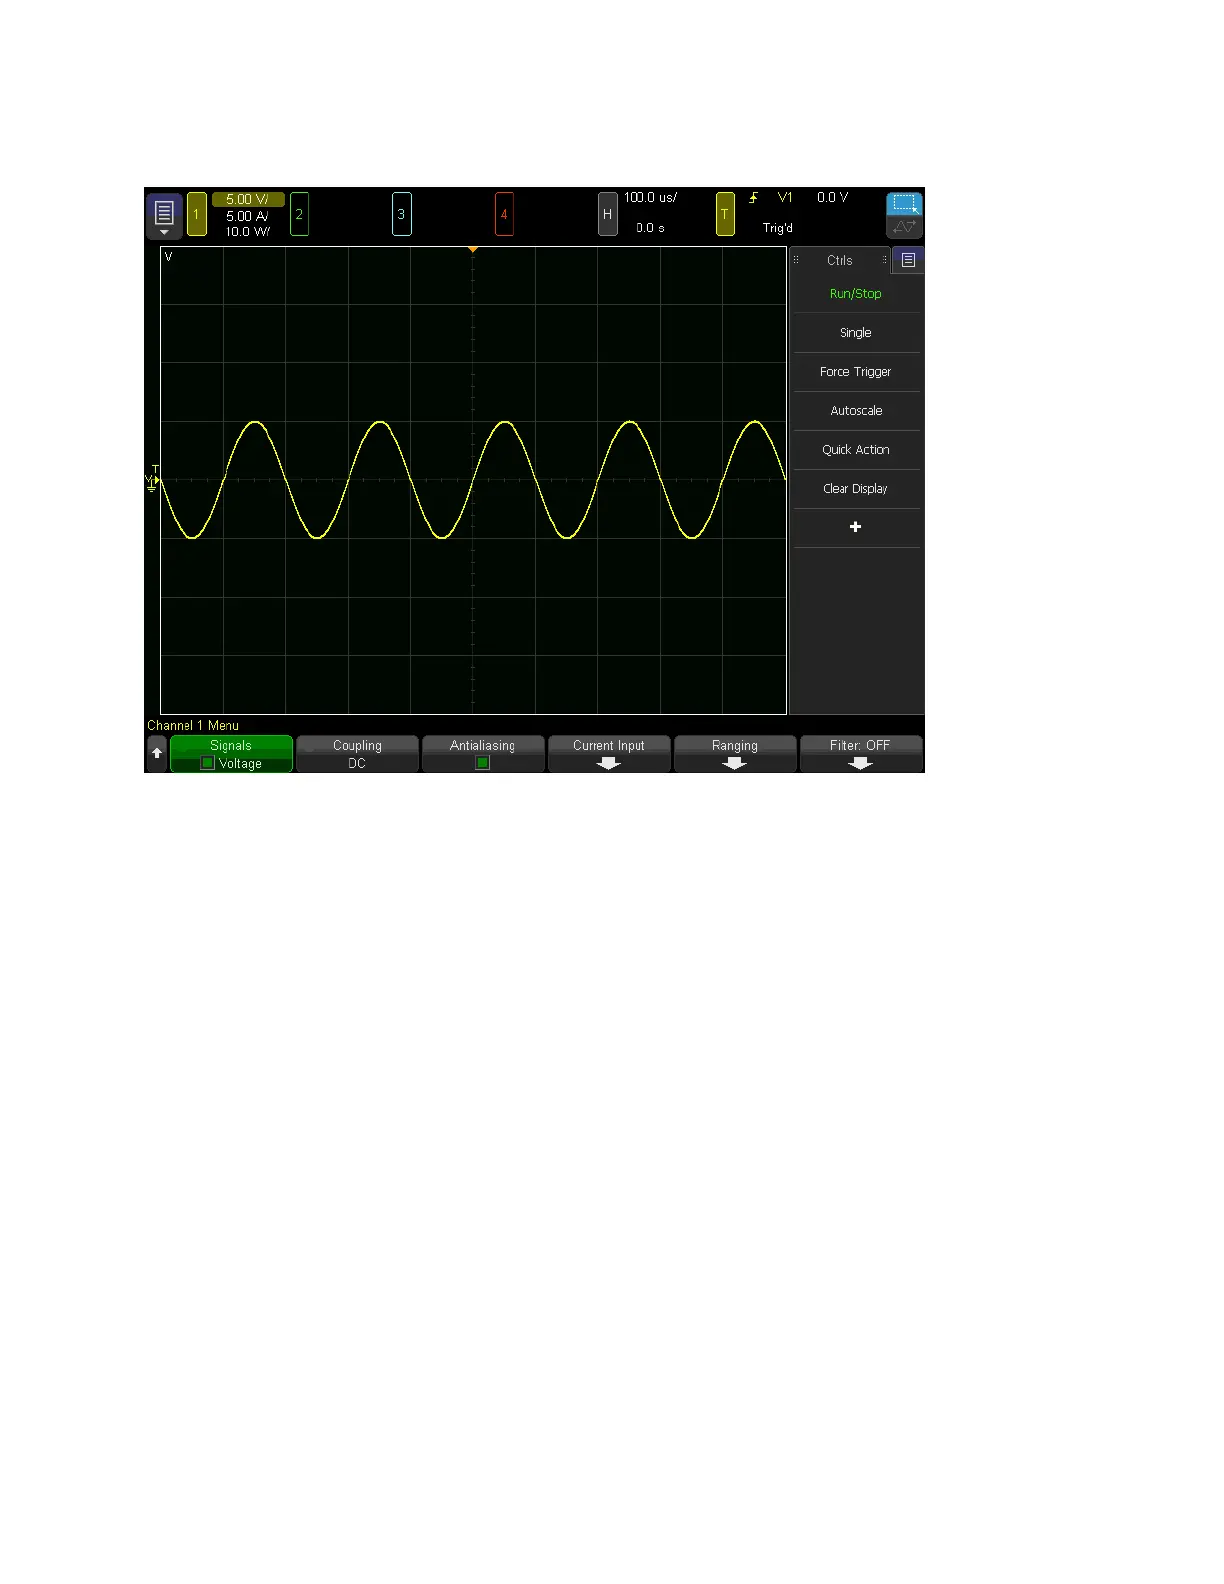
Task: Click the Trig'd status text
Action: (x=778, y=228)
